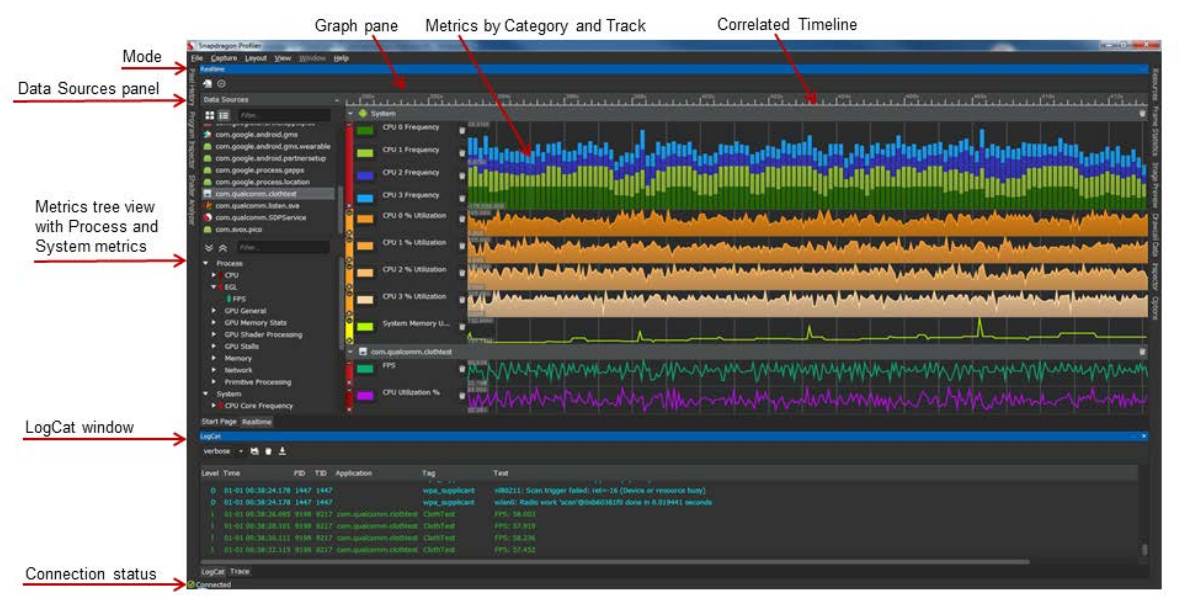Click the Android icon in System header
Image resolution: width=1184 pixels, height=604 pixels.
tap(362, 113)
